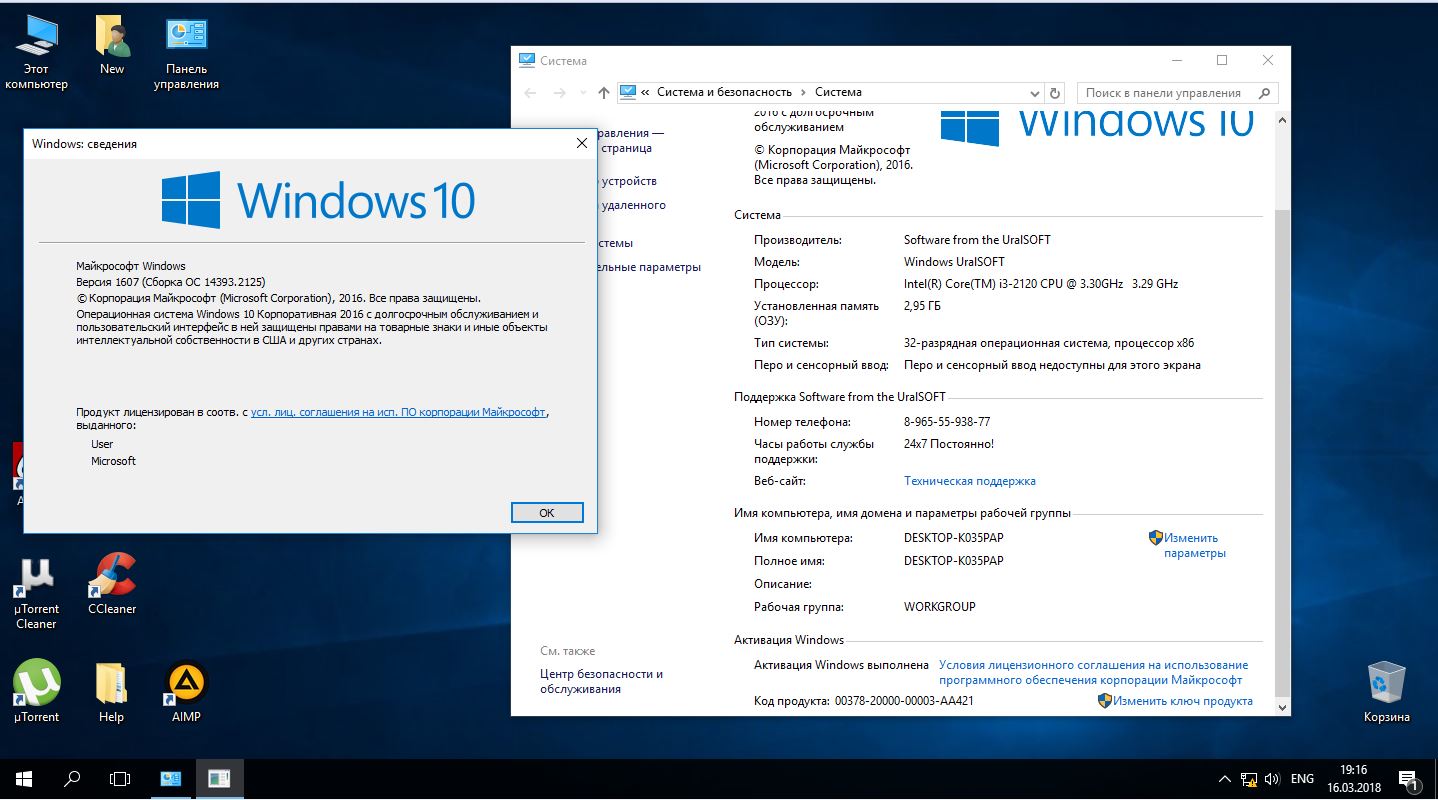The height and width of the screenshot is (800, 1438).
Task: Open the taskbar clock showing 19:16
Action: tap(1353, 779)
